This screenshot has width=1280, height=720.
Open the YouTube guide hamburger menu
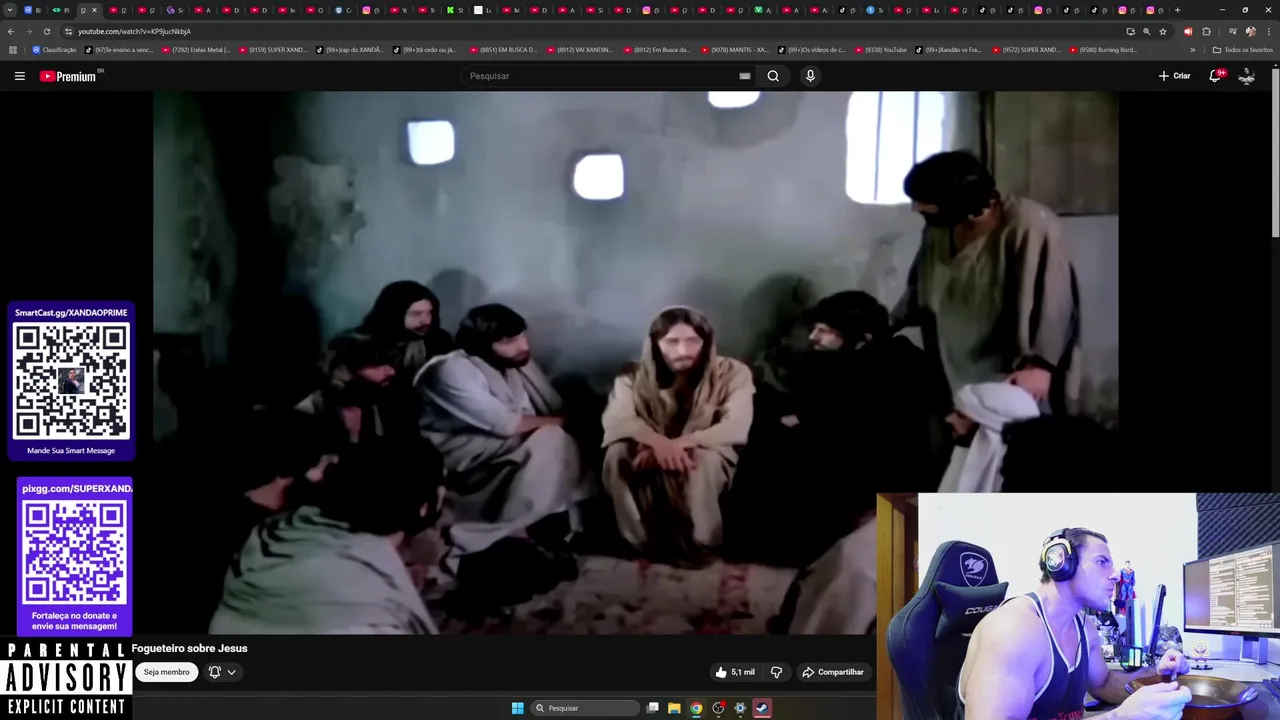19,76
